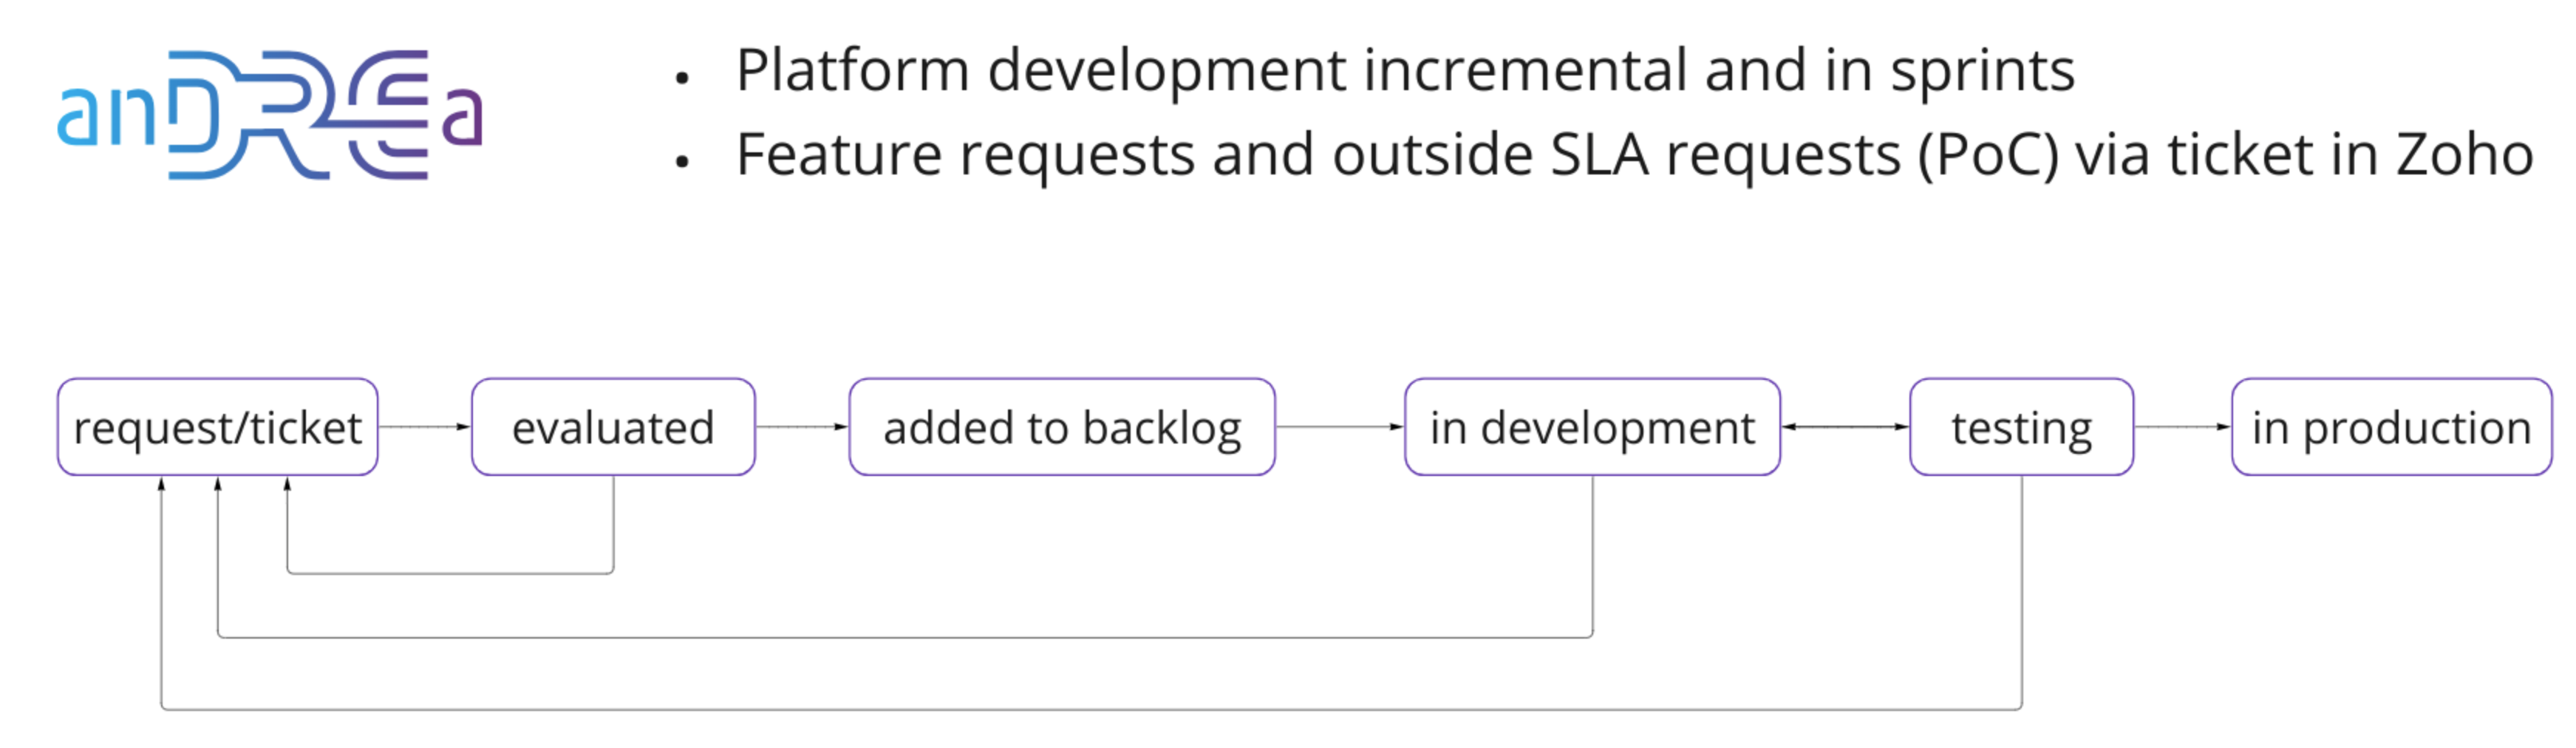The height and width of the screenshot is (748, 2576).
Task: Click the Feature requests bullet text
Action: point(1634,155)
